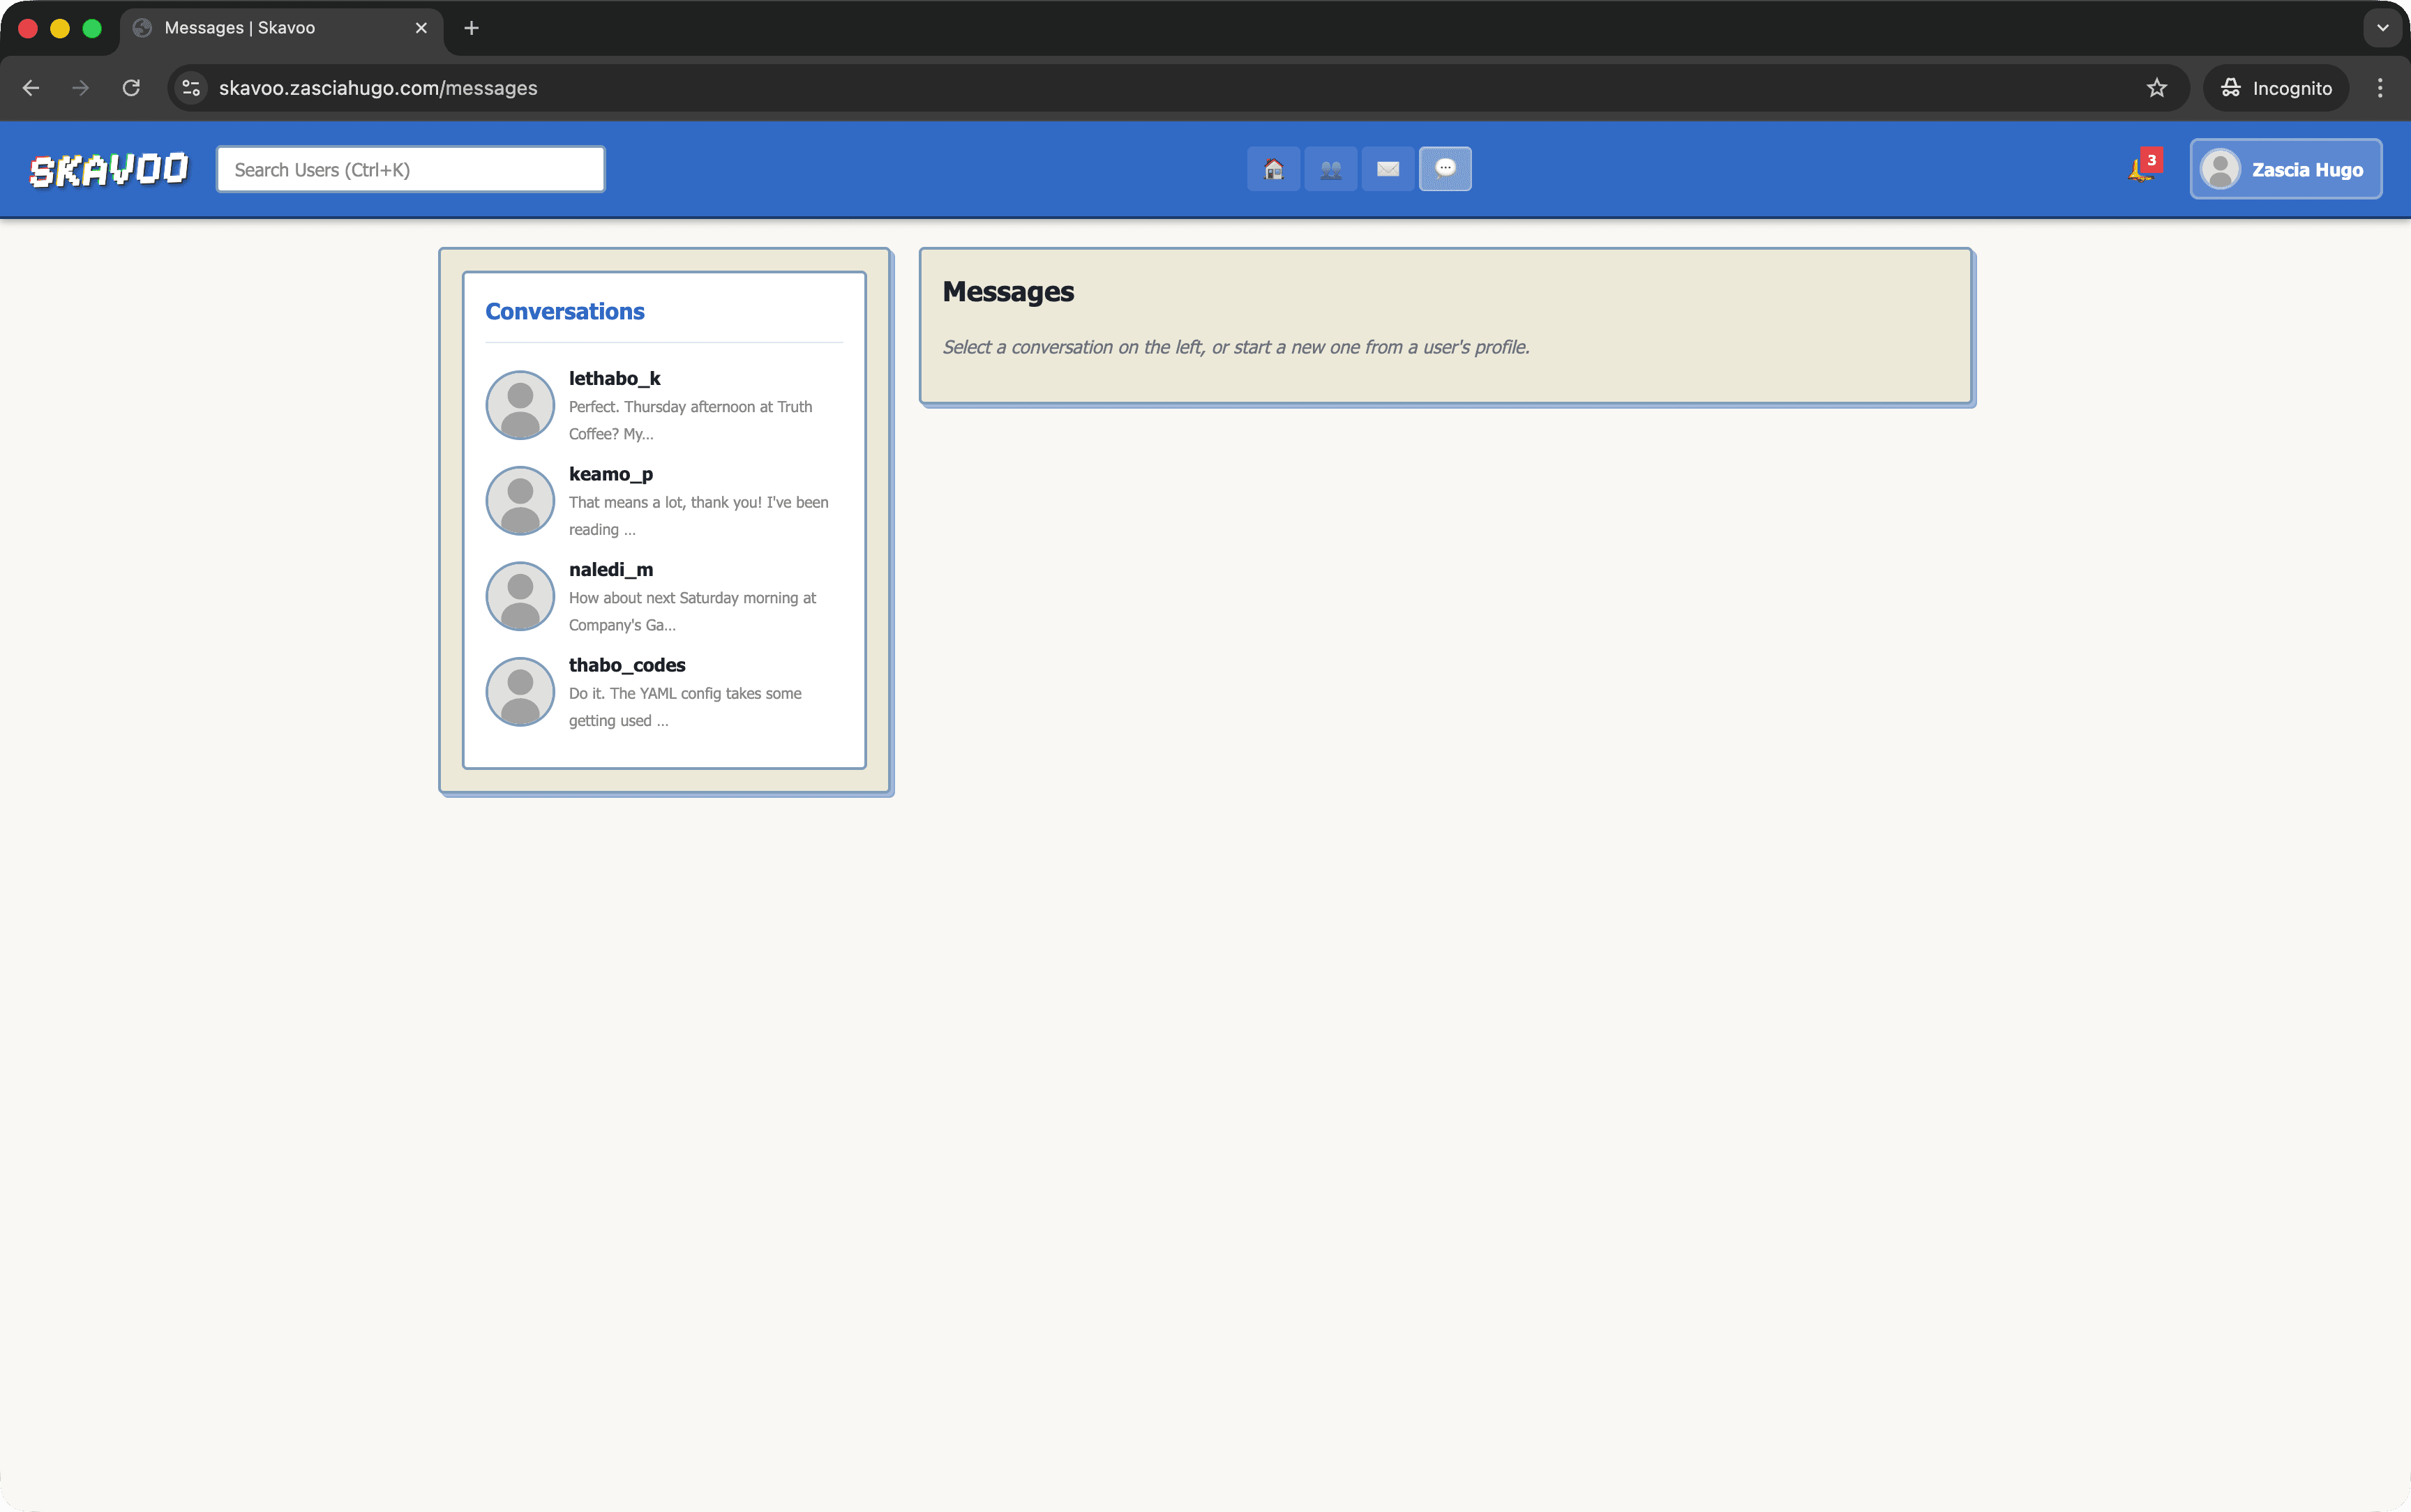This screenshot has width=2411, height=1512.
Task: Open Chrome three-dot menu
Action: [x=2379, y=88]
